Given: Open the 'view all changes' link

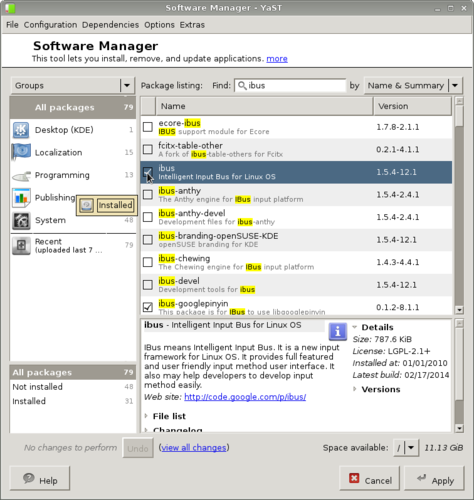Looking at the screenshot, I should tap(194, 448).
